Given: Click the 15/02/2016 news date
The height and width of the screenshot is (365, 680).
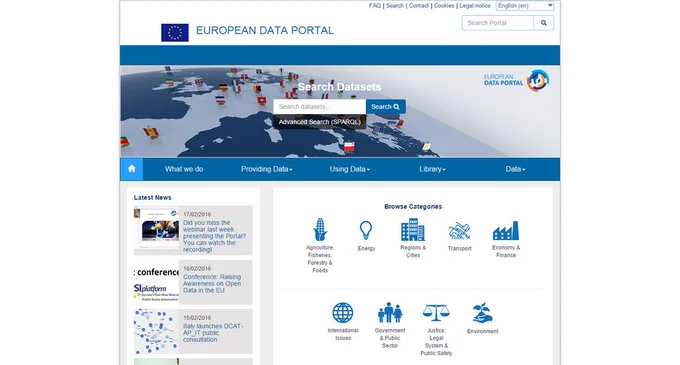Looking at the screenshot, I should pos(197,317).
